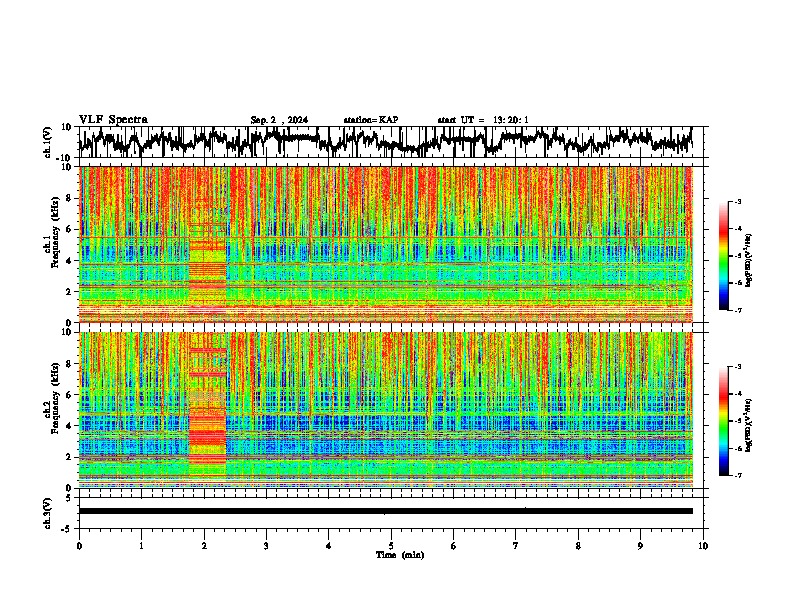
Task: Click the "station=KAP" header label
Action: [x=371, y=120]
